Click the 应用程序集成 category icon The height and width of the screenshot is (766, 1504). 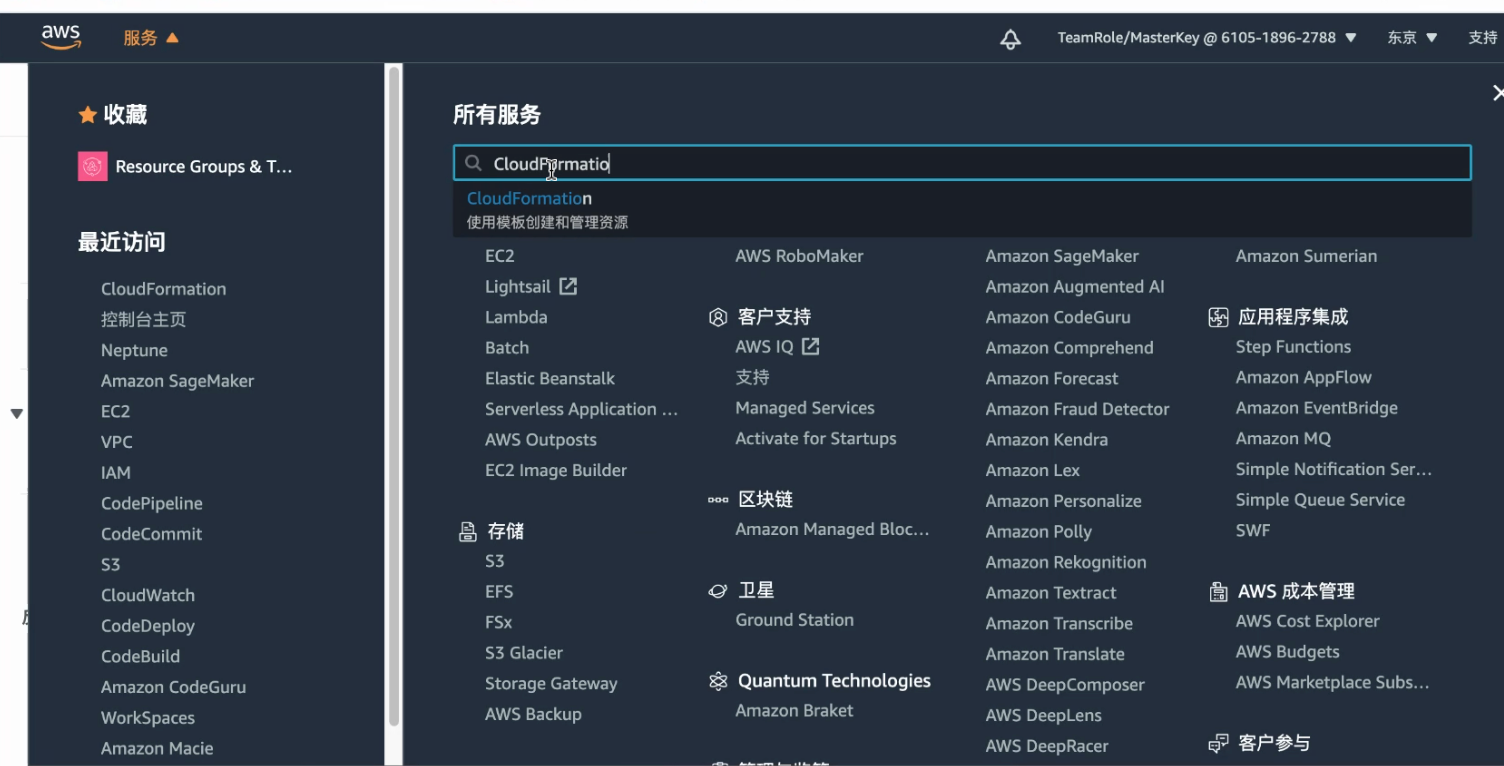(1218, 317)
